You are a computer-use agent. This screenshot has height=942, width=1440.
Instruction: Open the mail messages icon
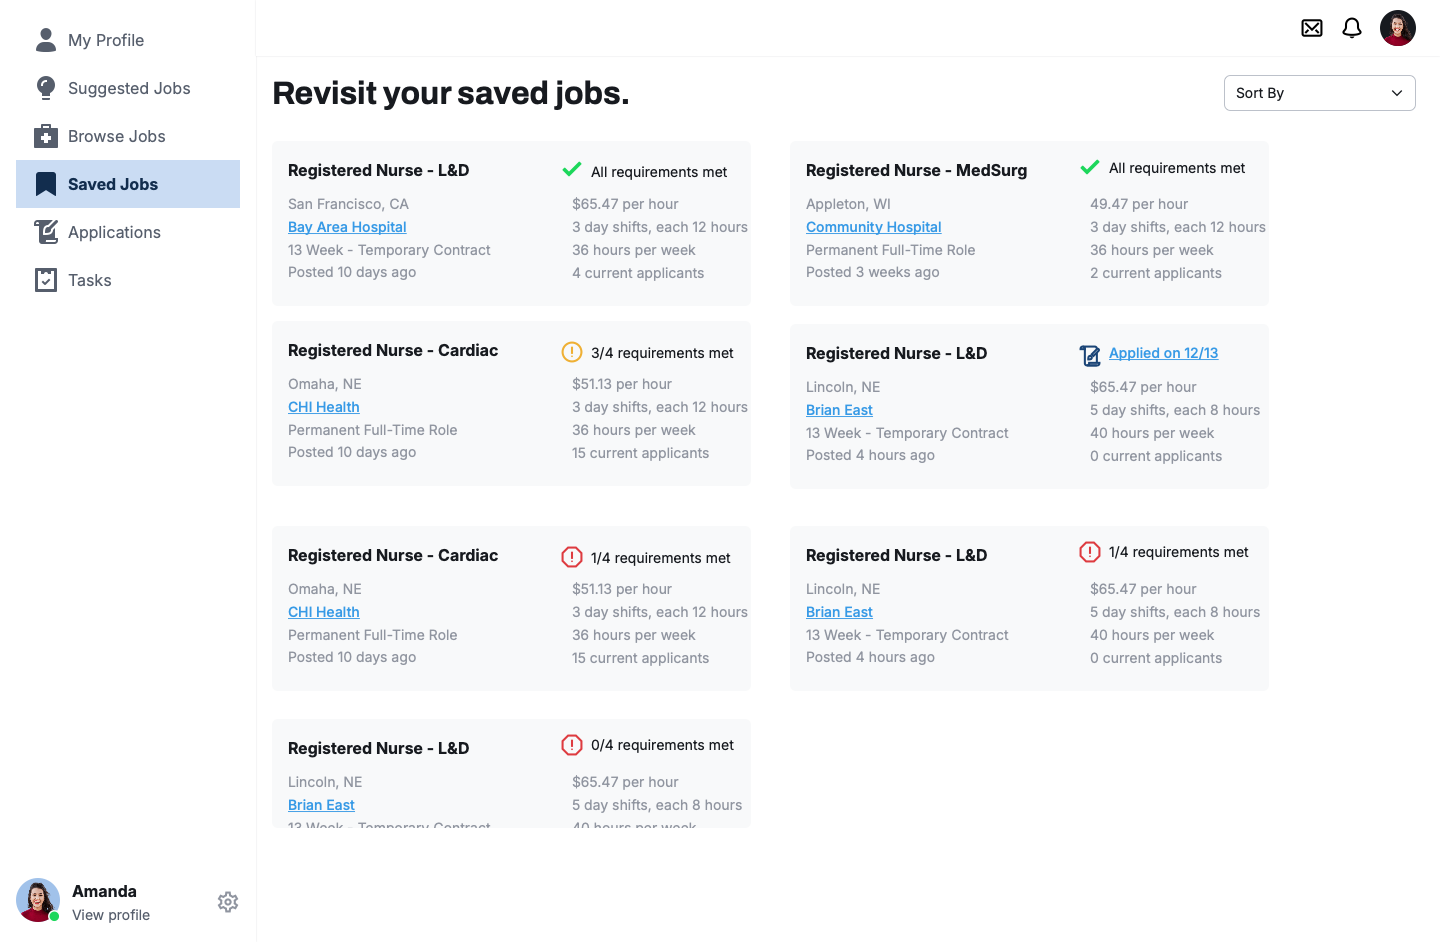point(1312,28)
